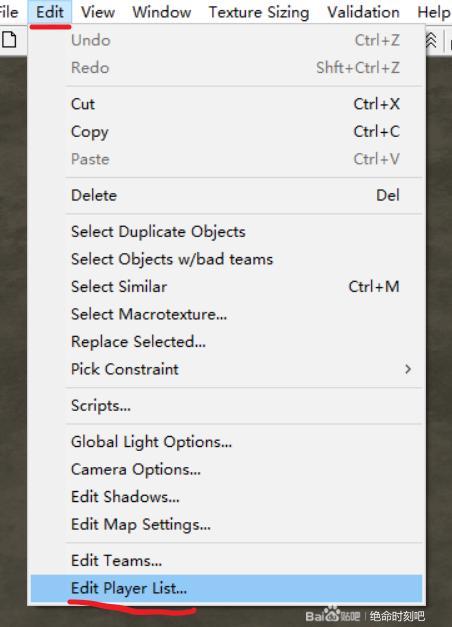Choose Replace Selected menu item
This screenshot has height=627, width=452.
pos(226,342)
